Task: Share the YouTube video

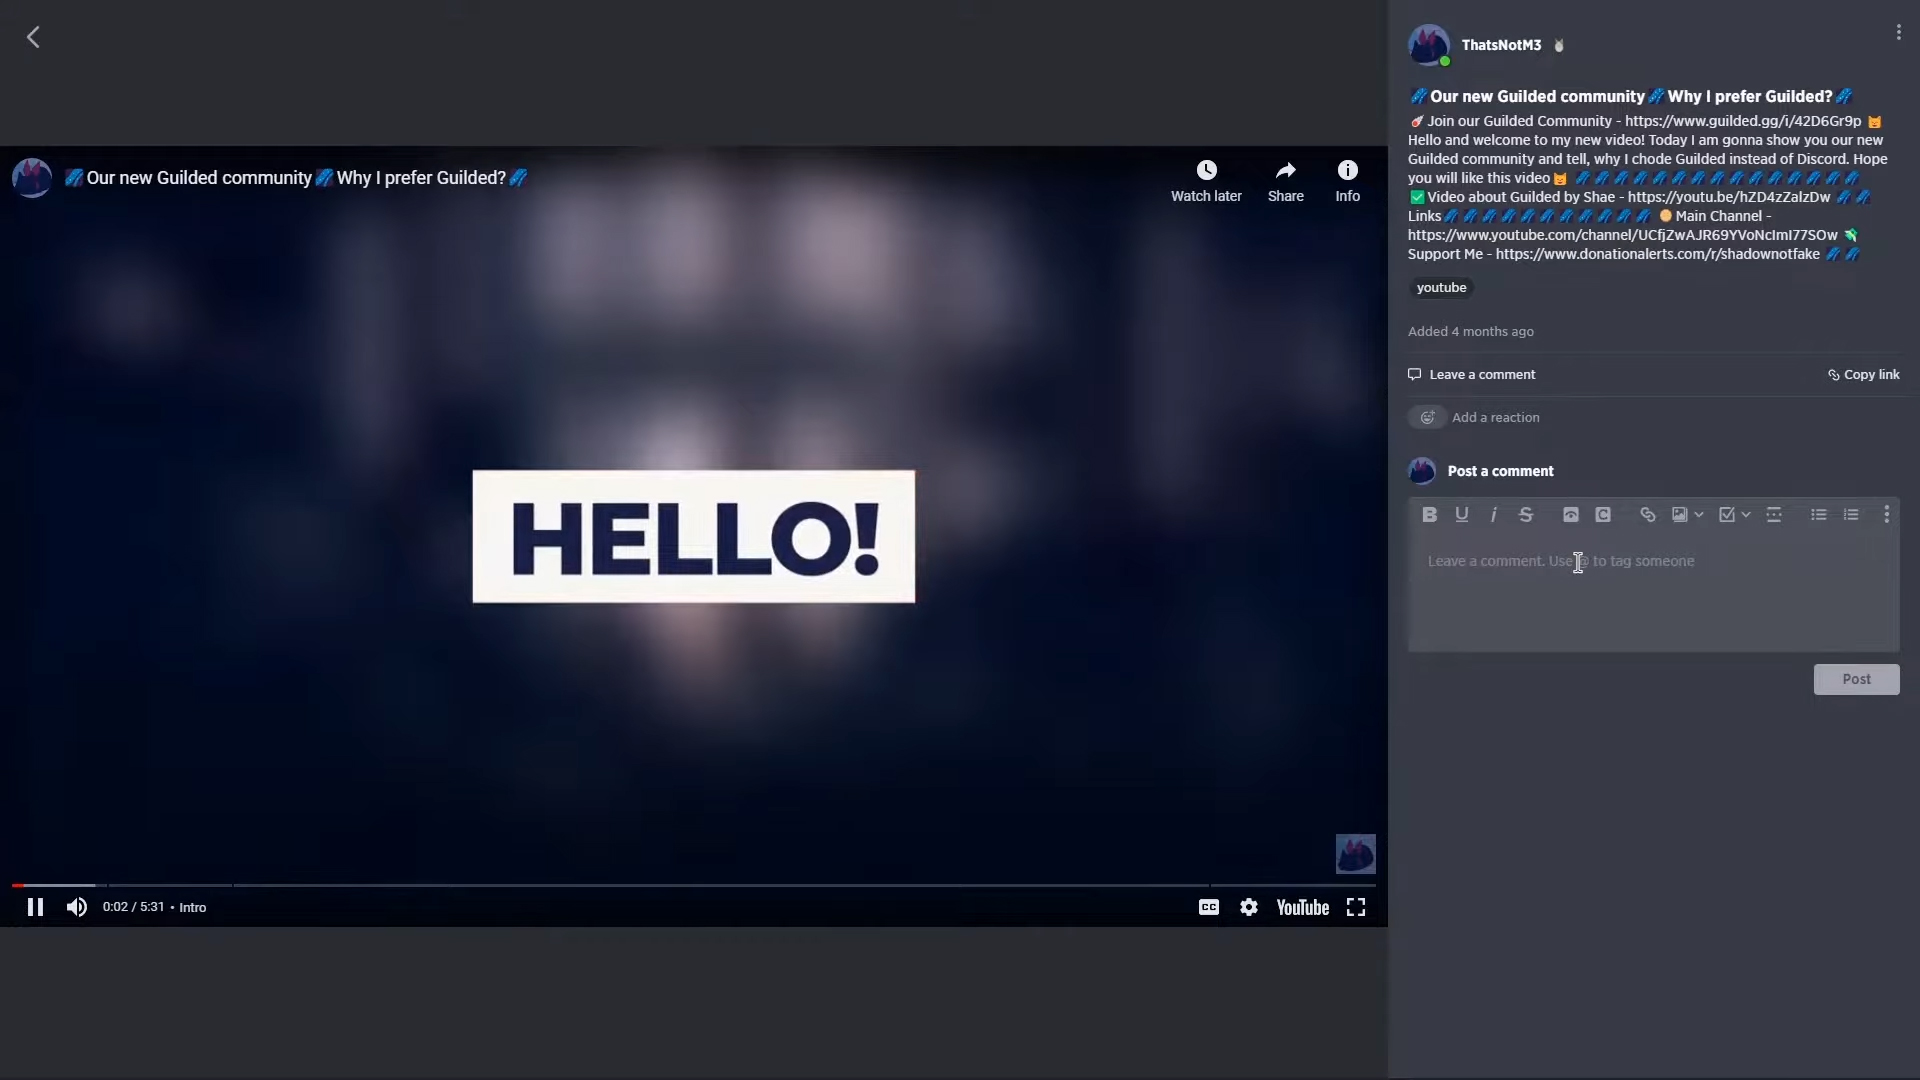Action: (x=1285, y=181)
